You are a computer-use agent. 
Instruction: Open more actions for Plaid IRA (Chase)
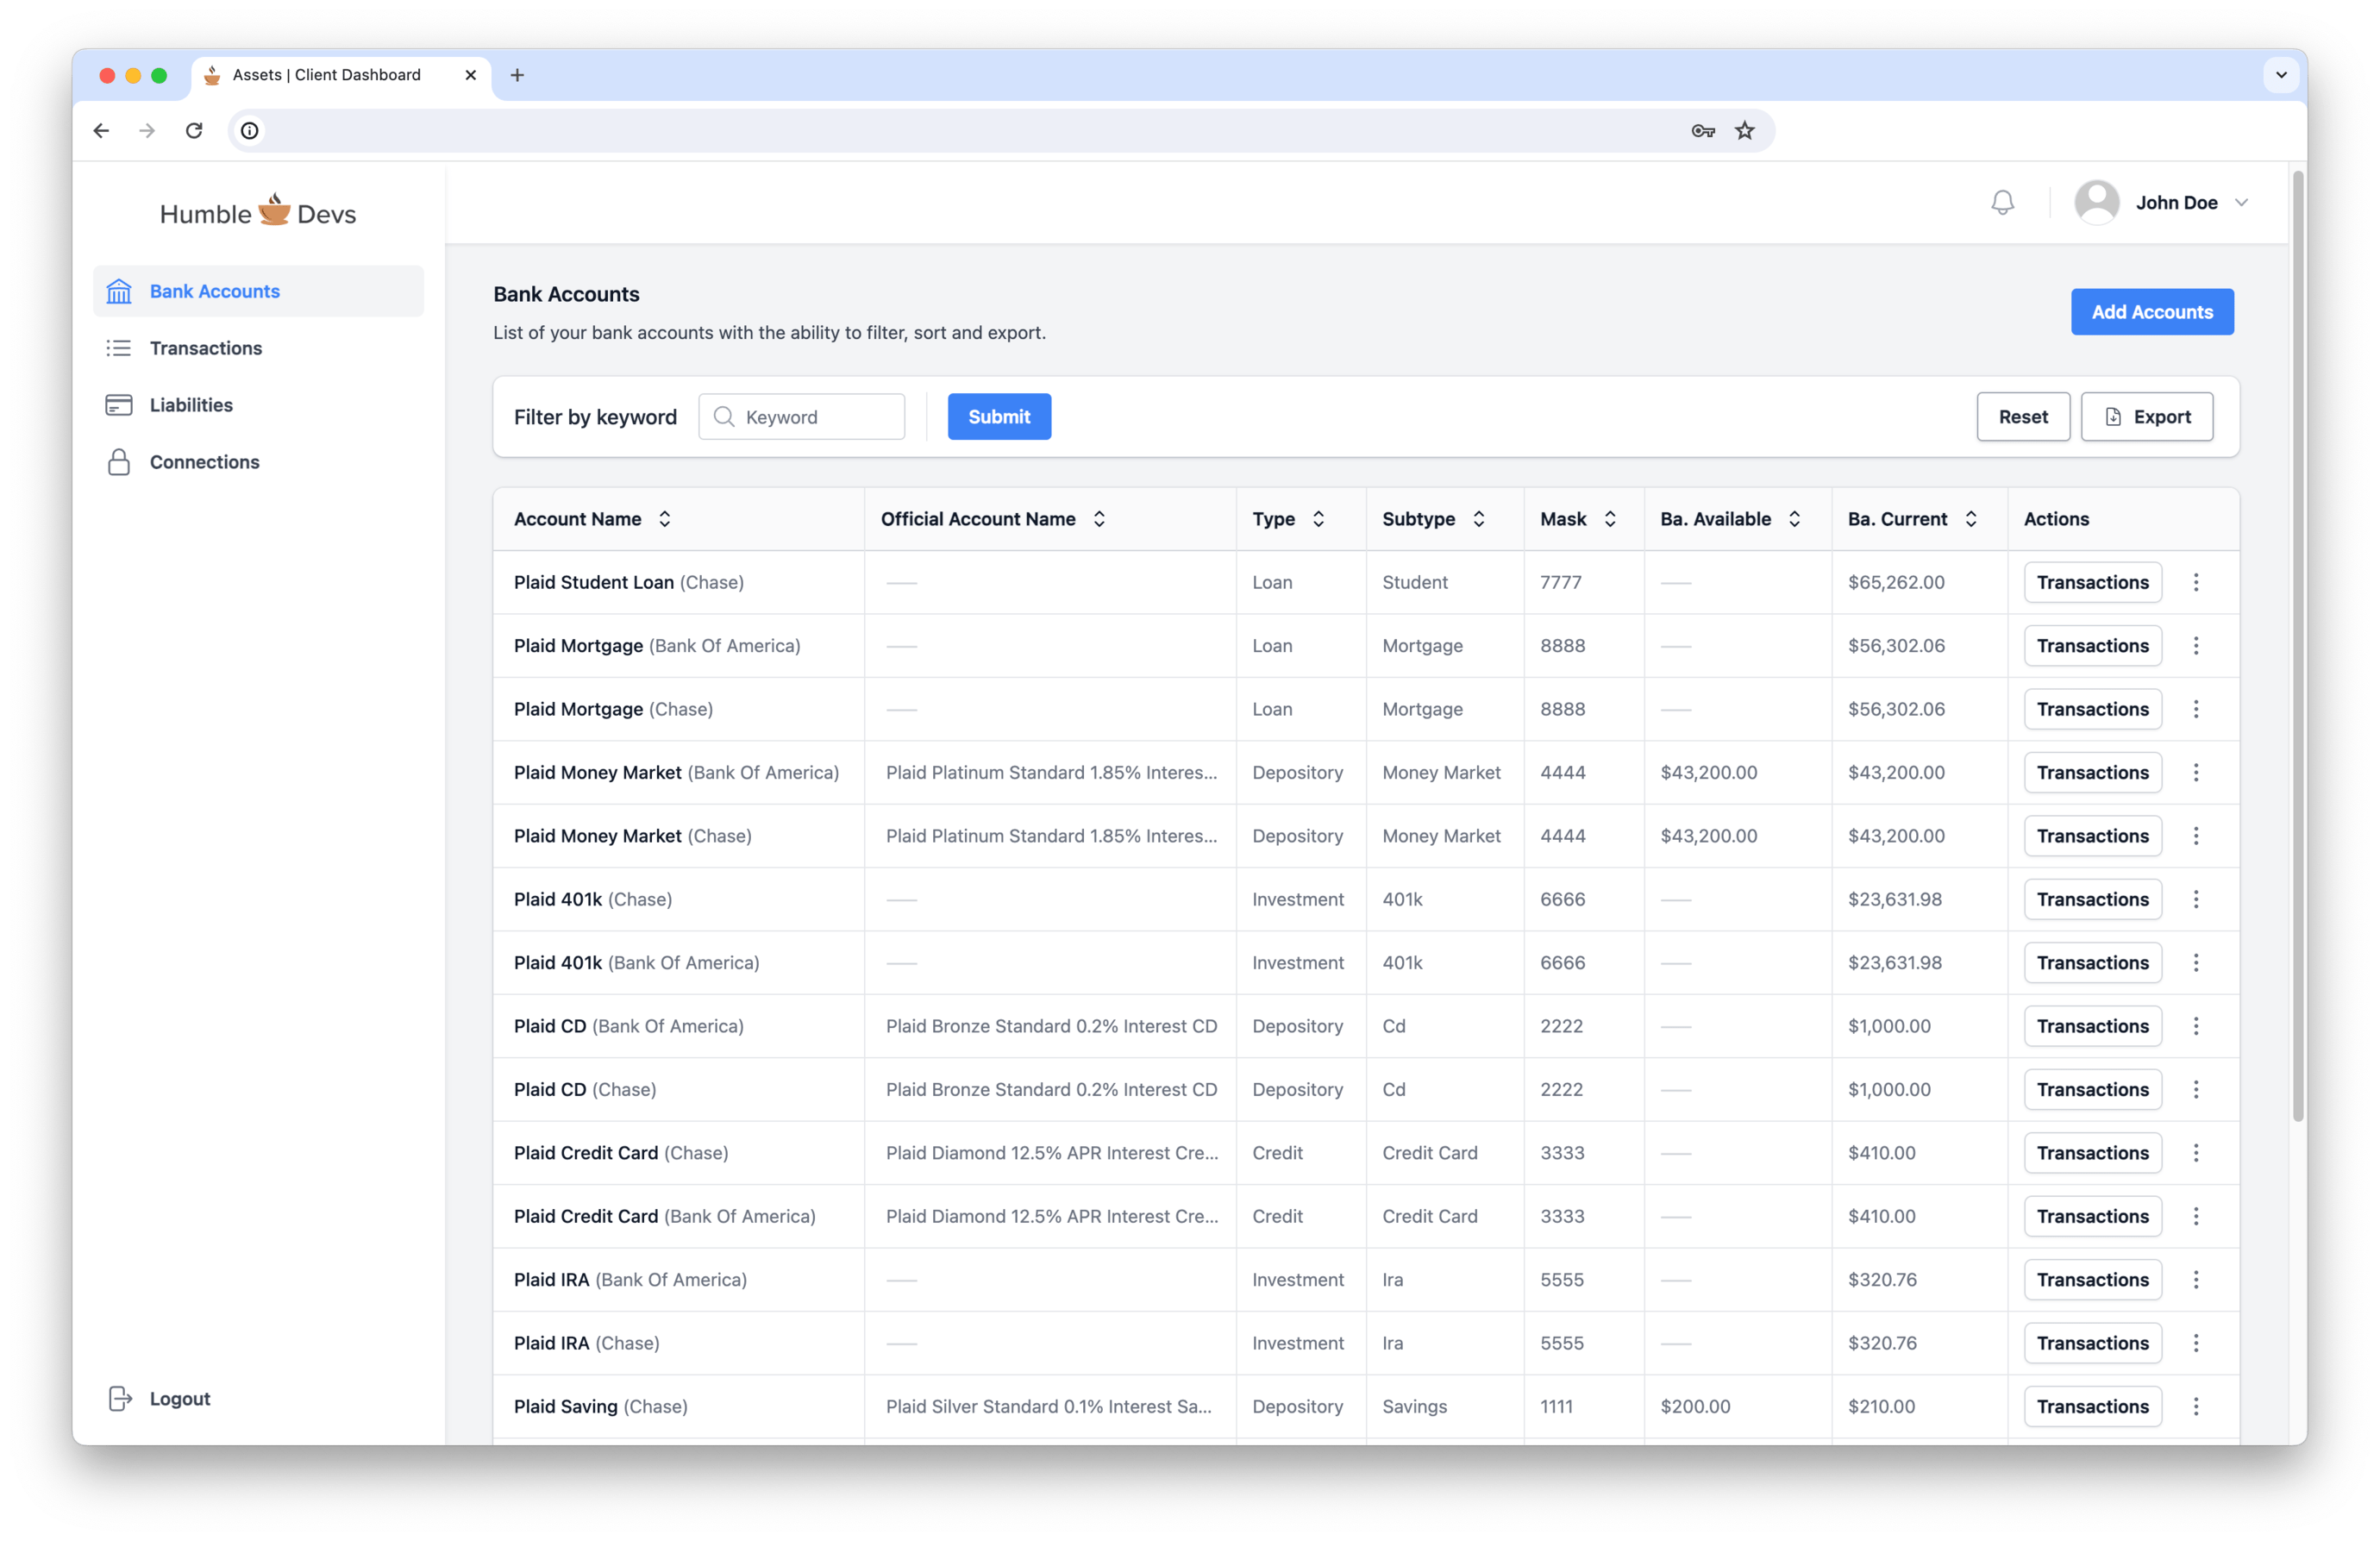click(2196, 1343)
